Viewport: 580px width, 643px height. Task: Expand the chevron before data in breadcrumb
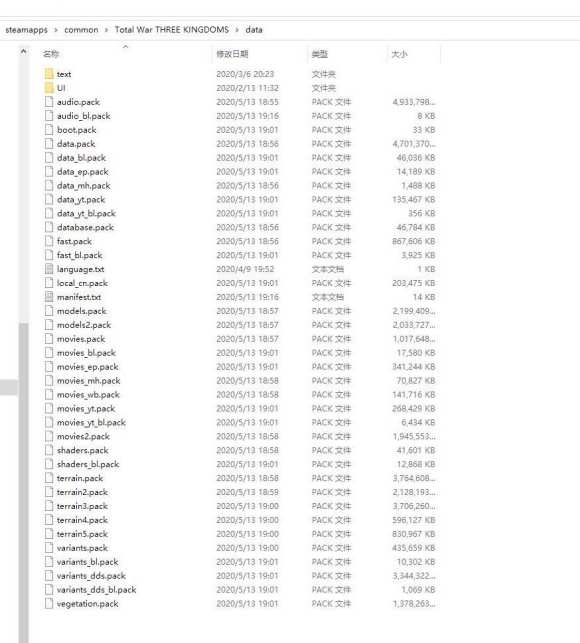coord(237,30)
